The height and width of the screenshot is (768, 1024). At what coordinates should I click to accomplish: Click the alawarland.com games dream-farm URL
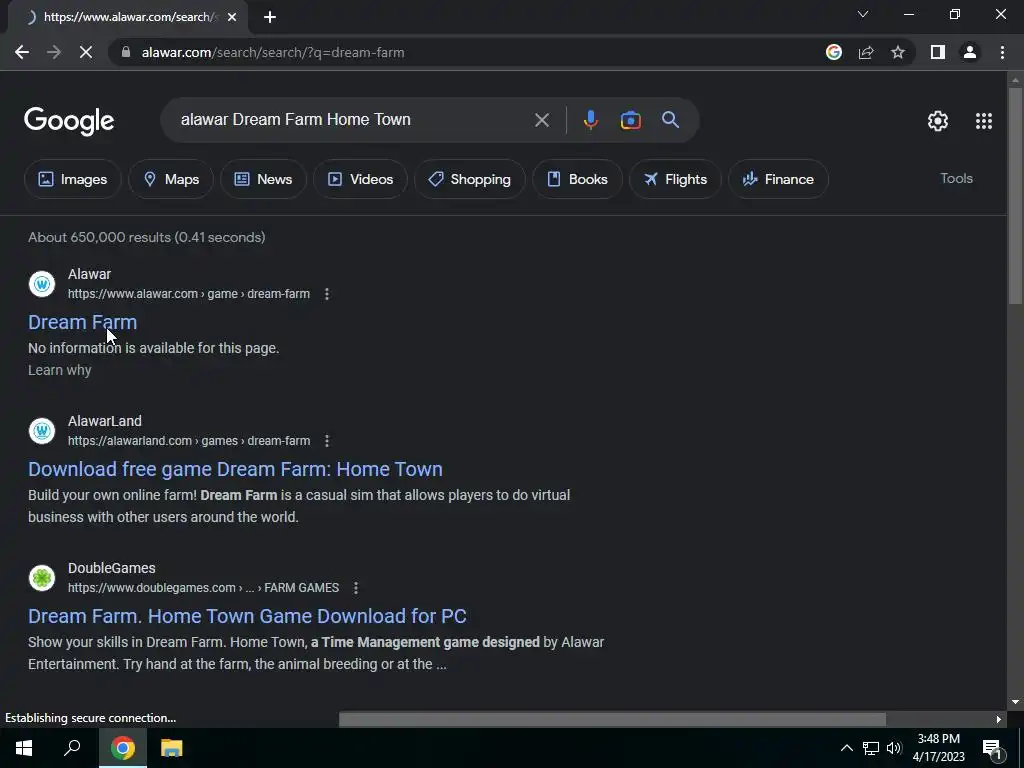pyautogui.click(x=189, y=441)
